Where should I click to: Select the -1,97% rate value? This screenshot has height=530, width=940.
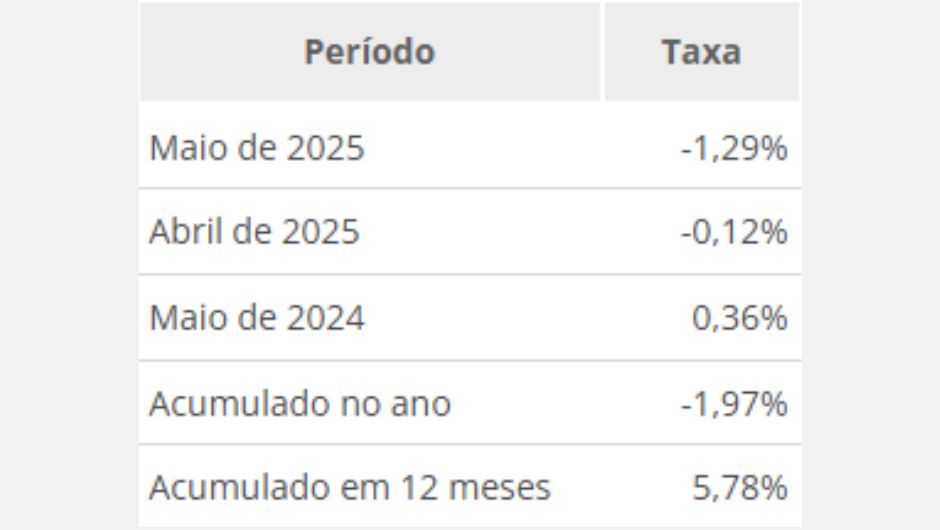click(734, 403)
